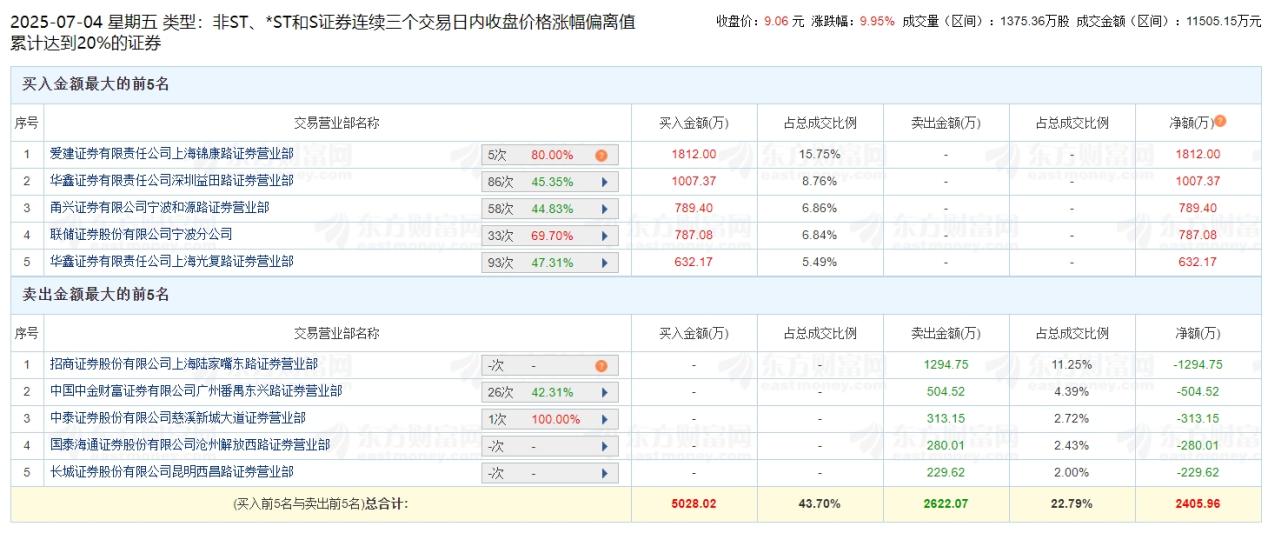Expand the 1次 100.00% details for 中泰证券
1268x533 pixels.
(x=604, y=420)
